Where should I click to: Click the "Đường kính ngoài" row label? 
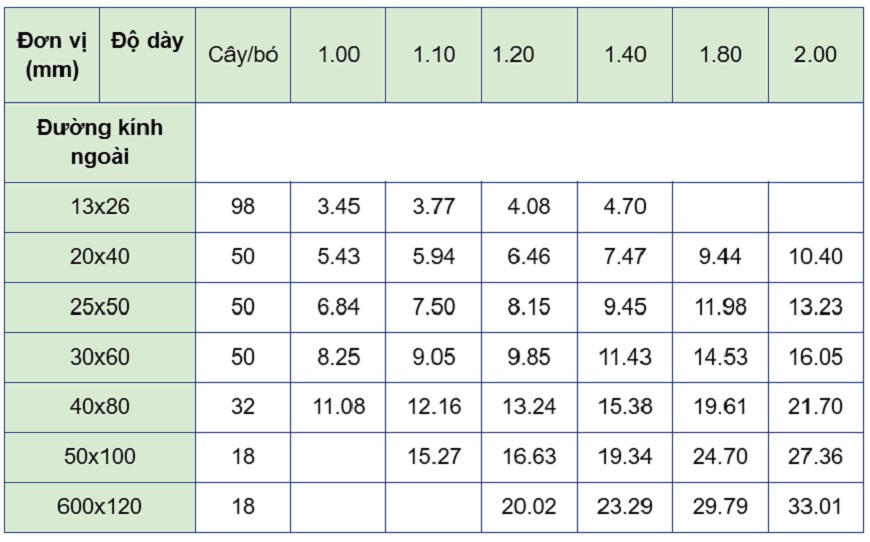point(100,142)
